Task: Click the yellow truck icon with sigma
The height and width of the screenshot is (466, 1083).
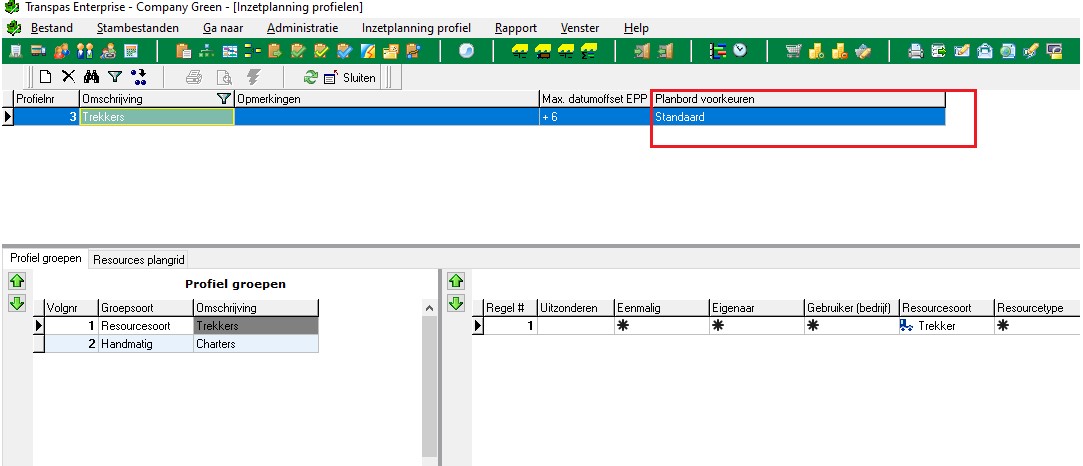Action: click(588, 51)
